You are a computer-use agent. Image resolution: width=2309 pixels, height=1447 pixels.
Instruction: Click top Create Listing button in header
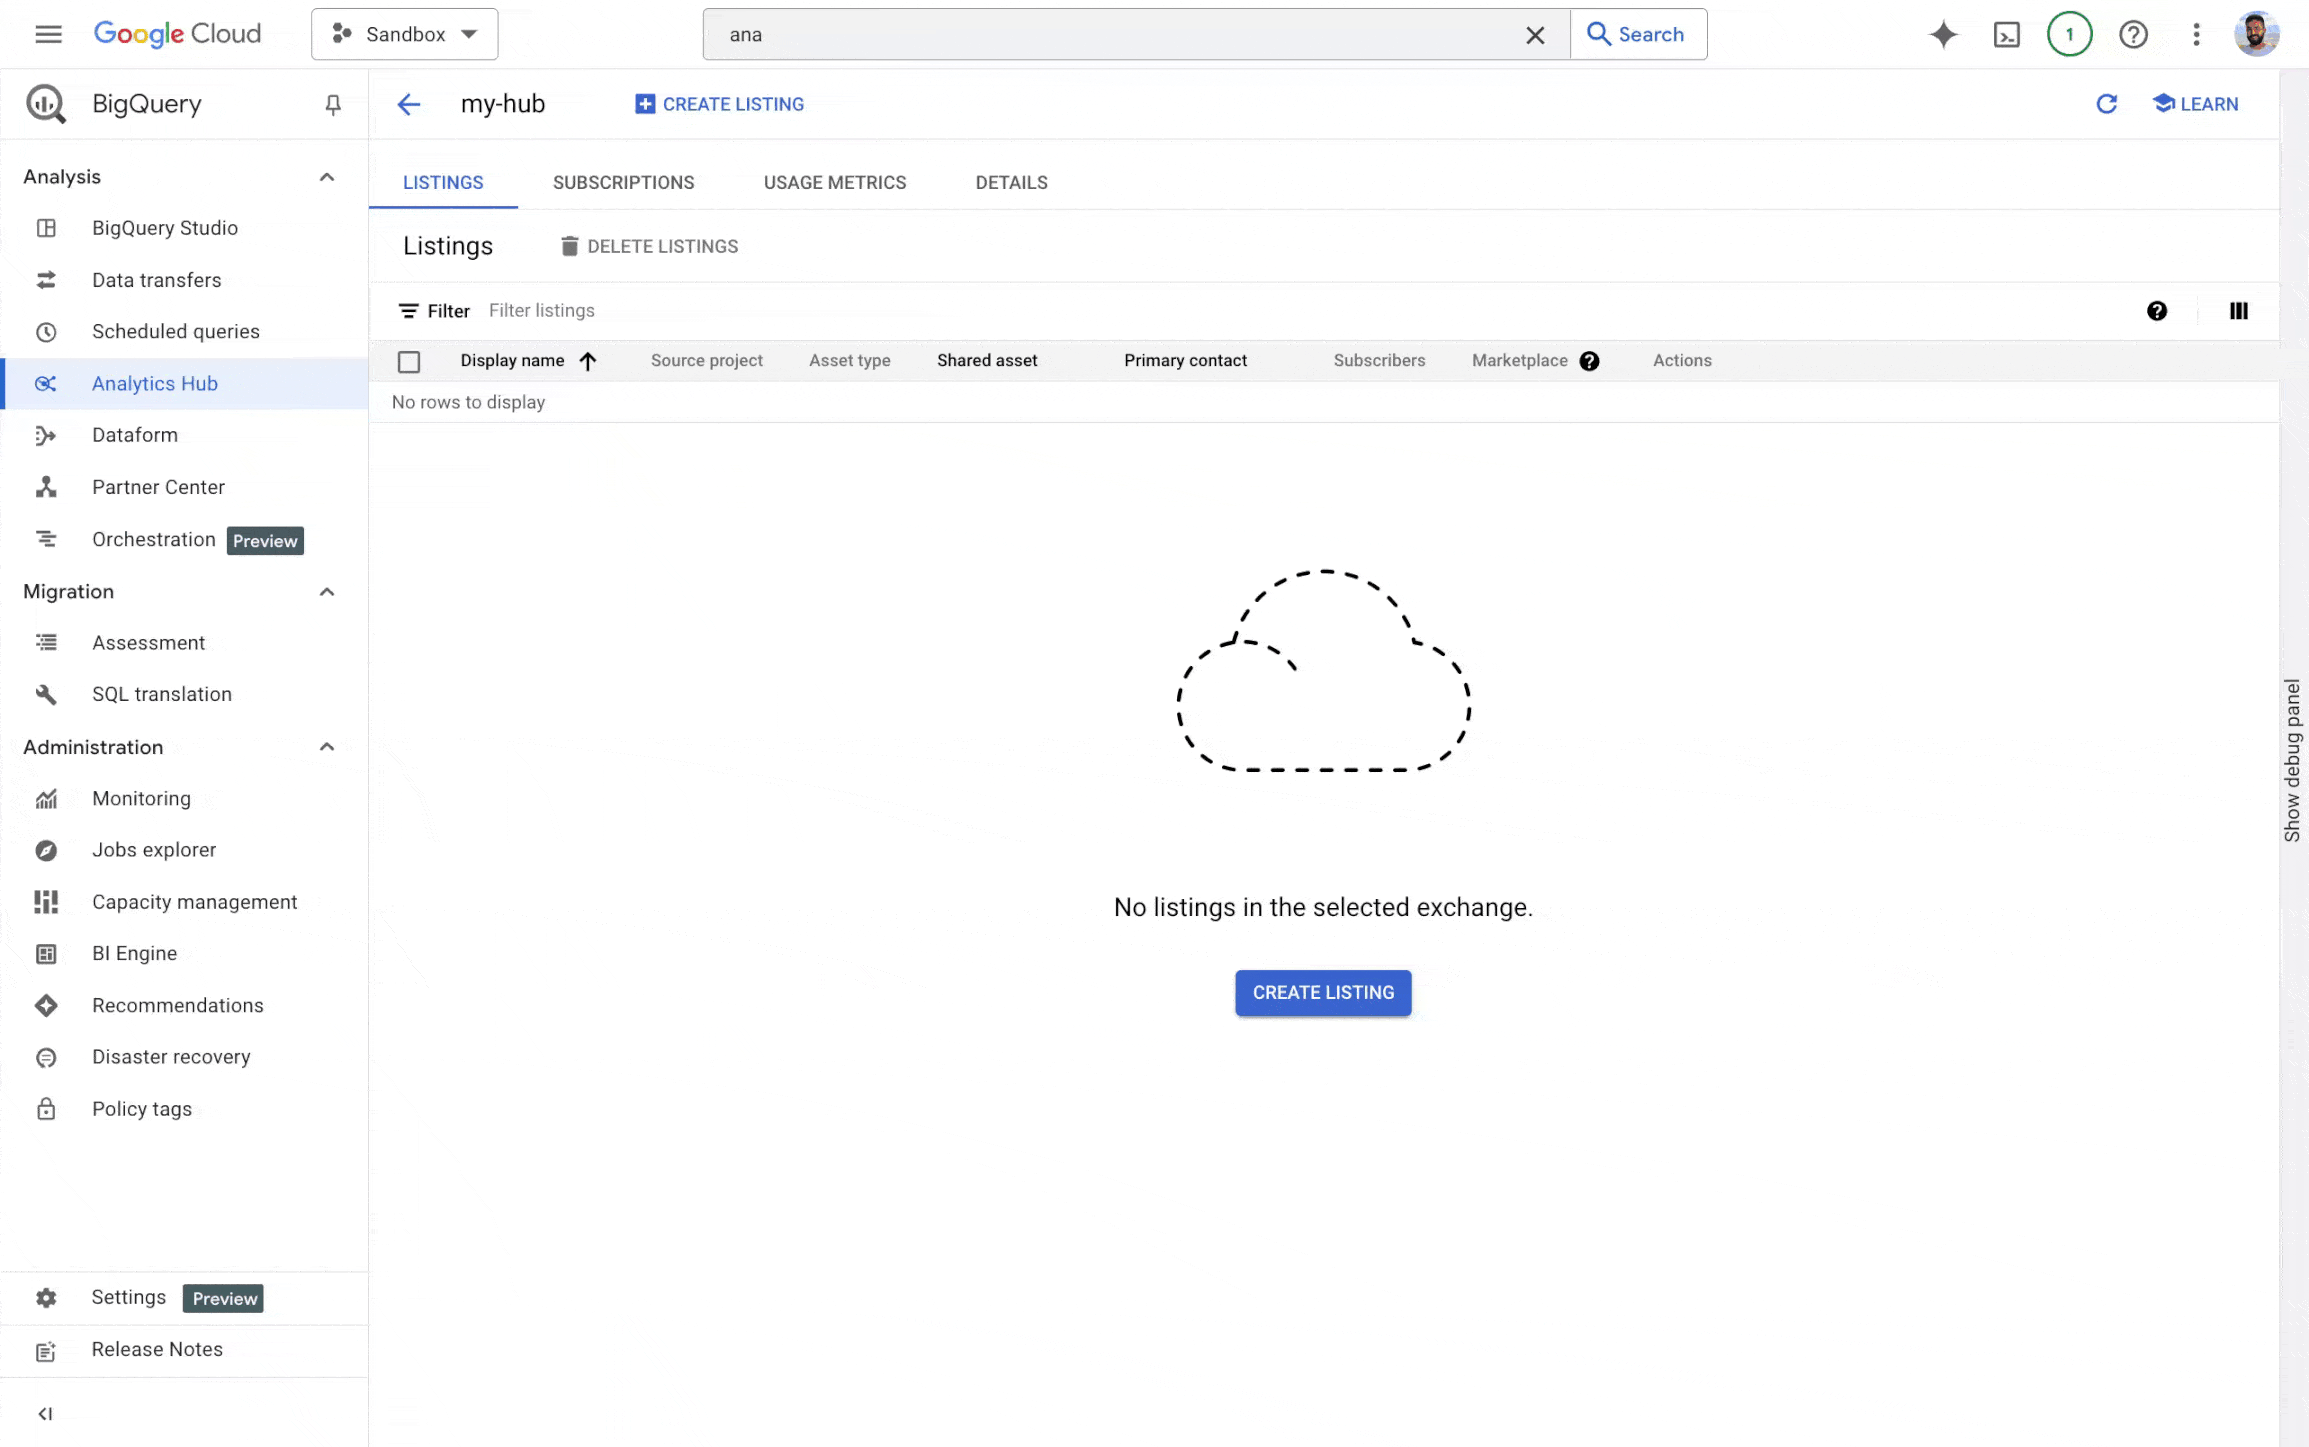(719, 104)
